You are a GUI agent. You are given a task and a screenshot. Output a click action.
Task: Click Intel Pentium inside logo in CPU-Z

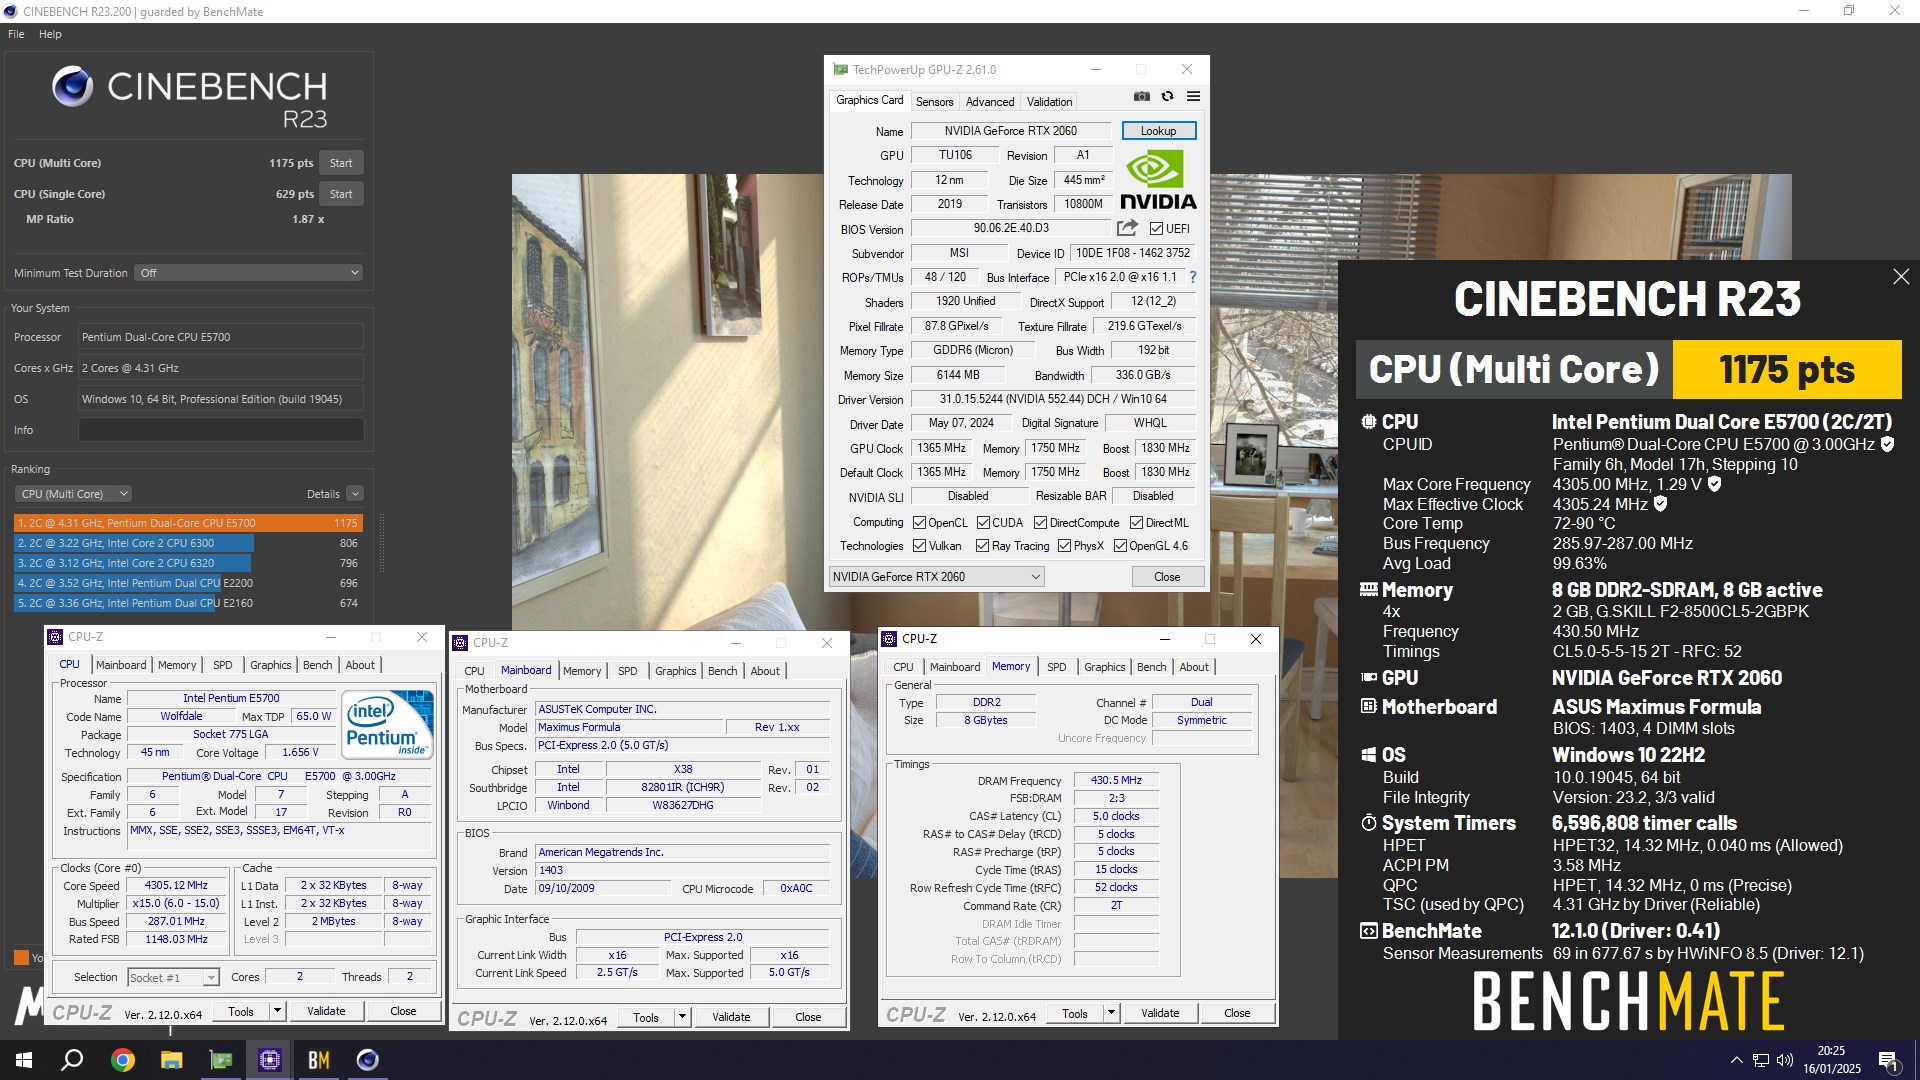coord(388,724)
